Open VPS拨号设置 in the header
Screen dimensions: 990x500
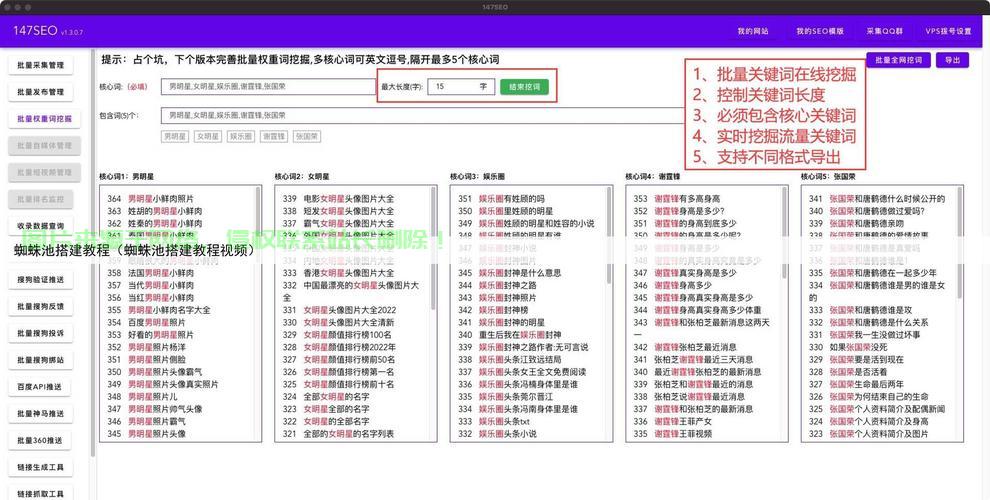click(x=948, y=31)
